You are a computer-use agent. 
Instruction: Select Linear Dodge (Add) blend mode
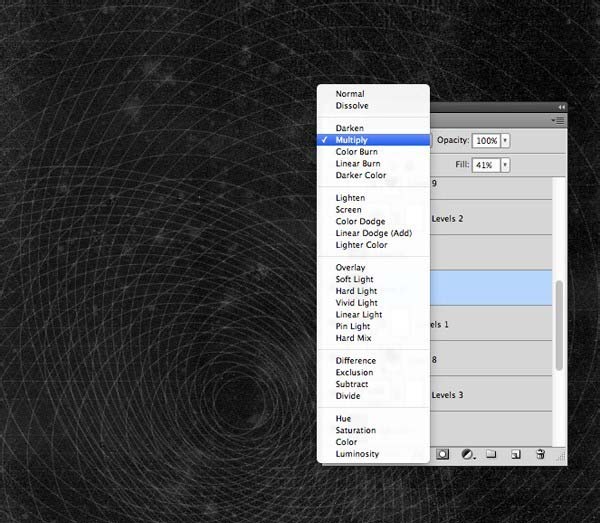click(x=373, y=233)
